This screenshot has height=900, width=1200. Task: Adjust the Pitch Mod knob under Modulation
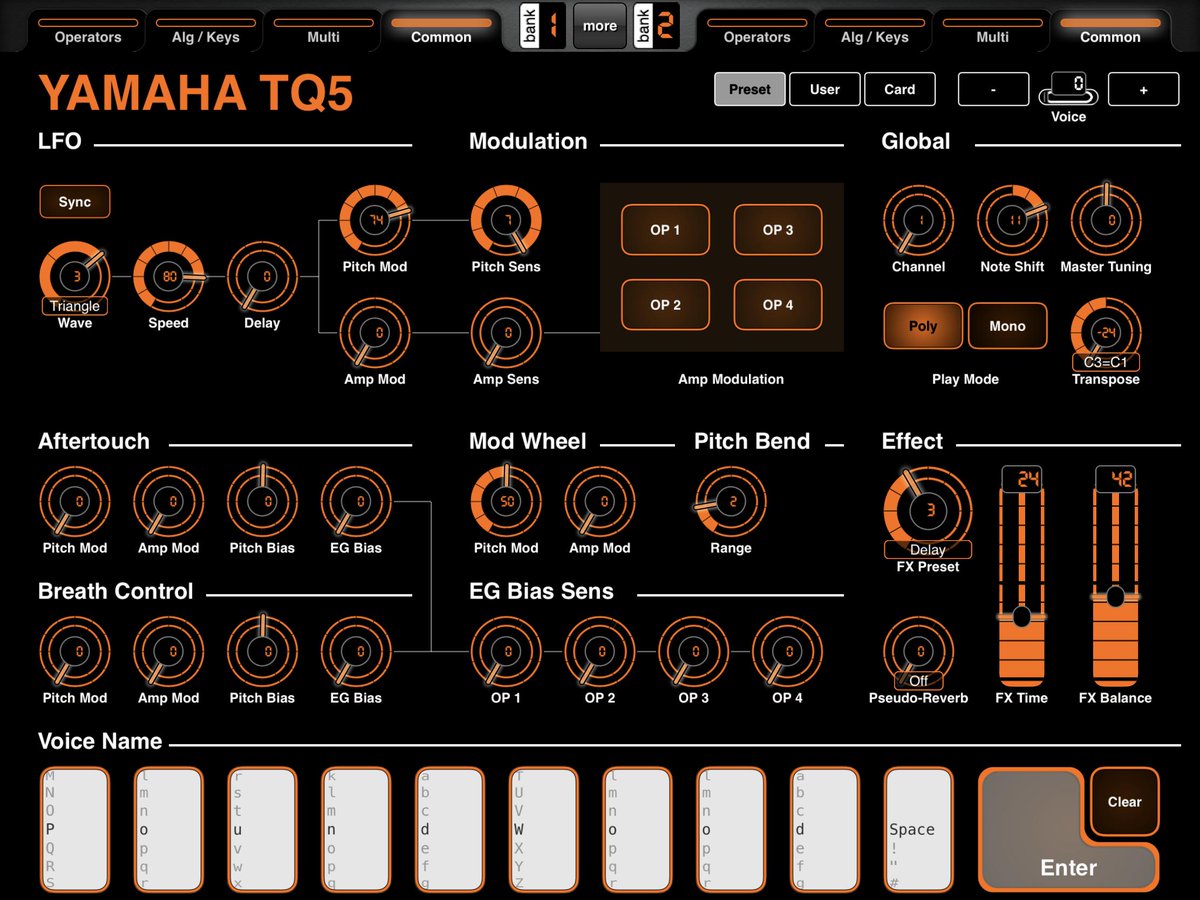(375, 221)
